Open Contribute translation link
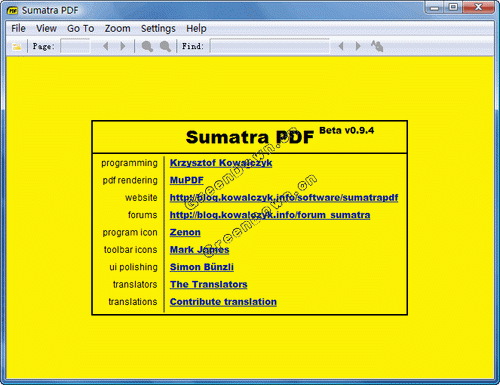This screenshot has height=385, width=500. 223,302
